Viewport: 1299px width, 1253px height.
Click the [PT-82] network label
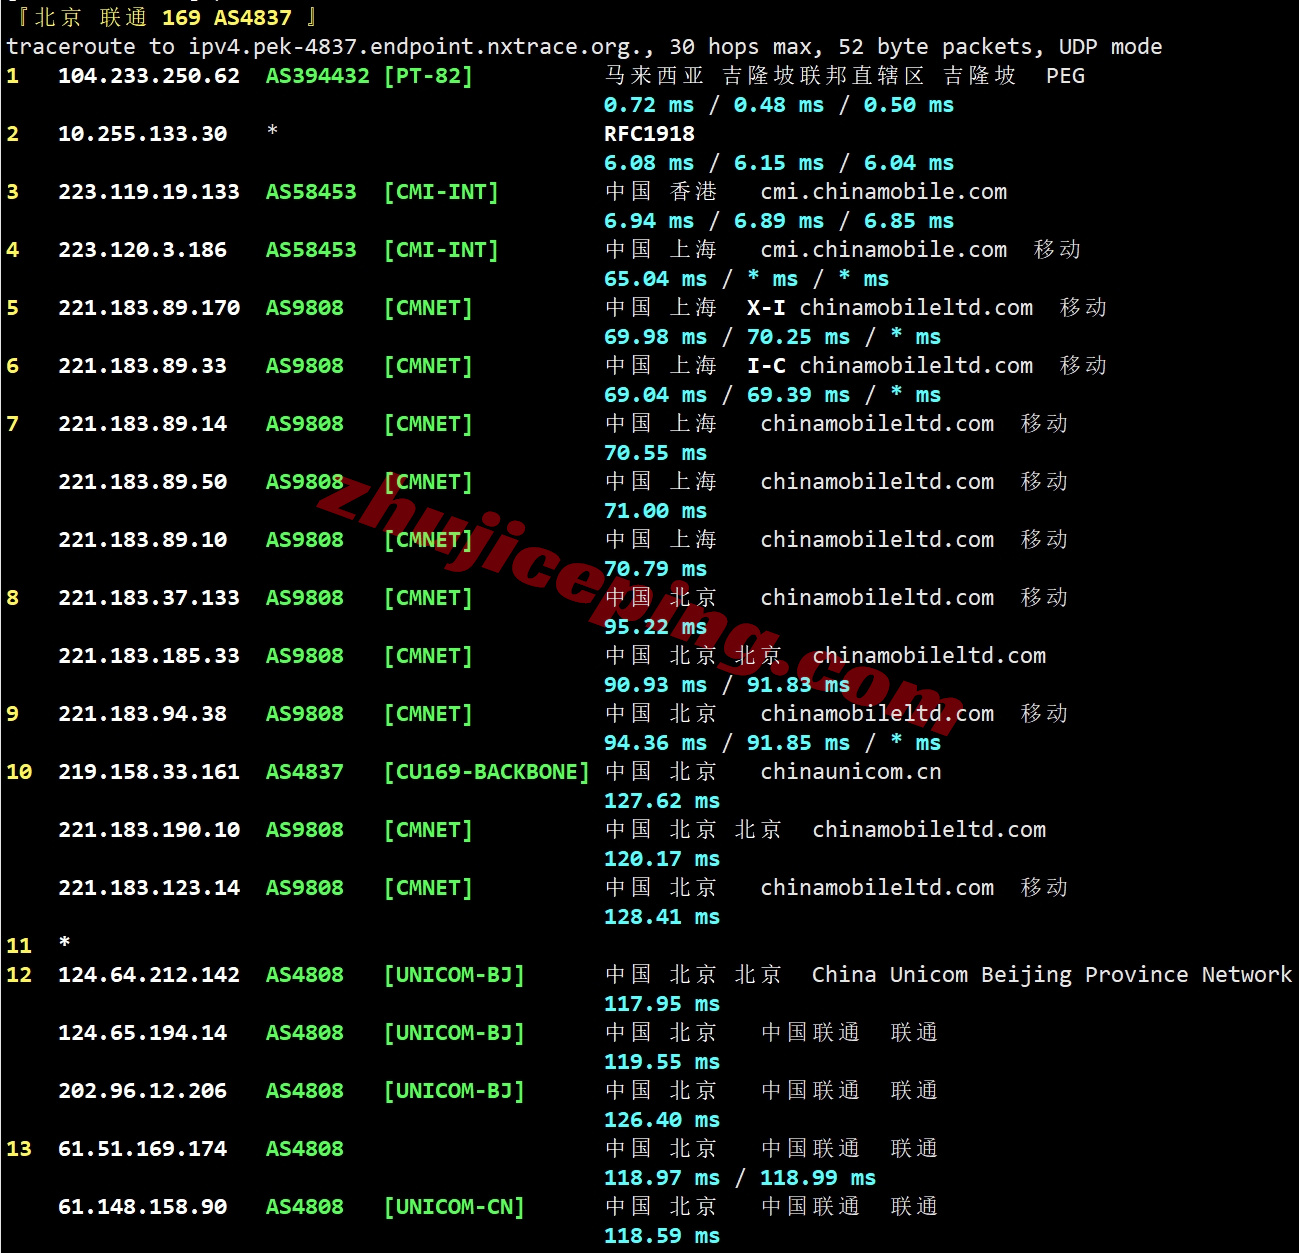[428, 76]
